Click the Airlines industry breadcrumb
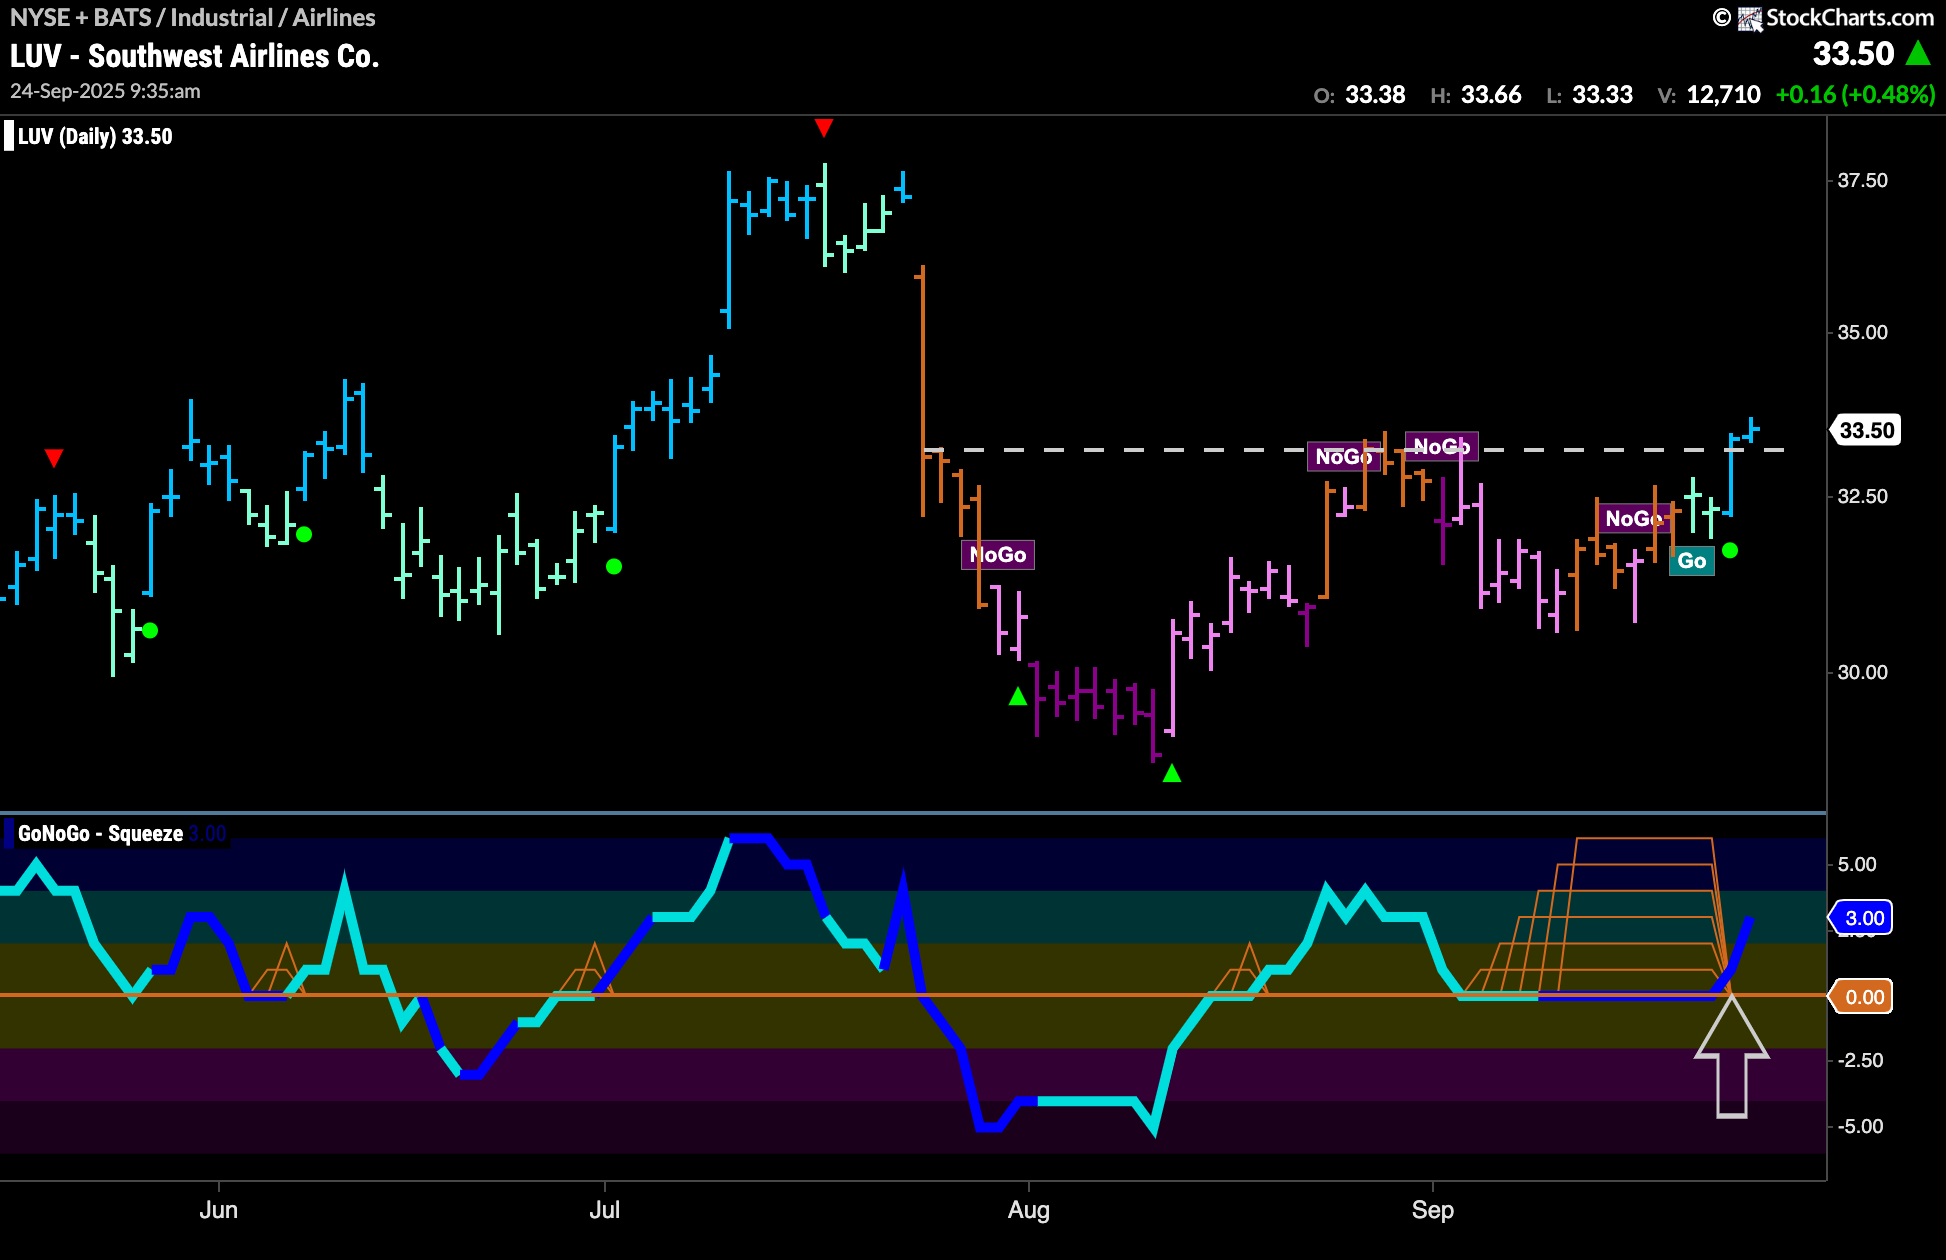 pyautogui.click(x=334, y=18)
